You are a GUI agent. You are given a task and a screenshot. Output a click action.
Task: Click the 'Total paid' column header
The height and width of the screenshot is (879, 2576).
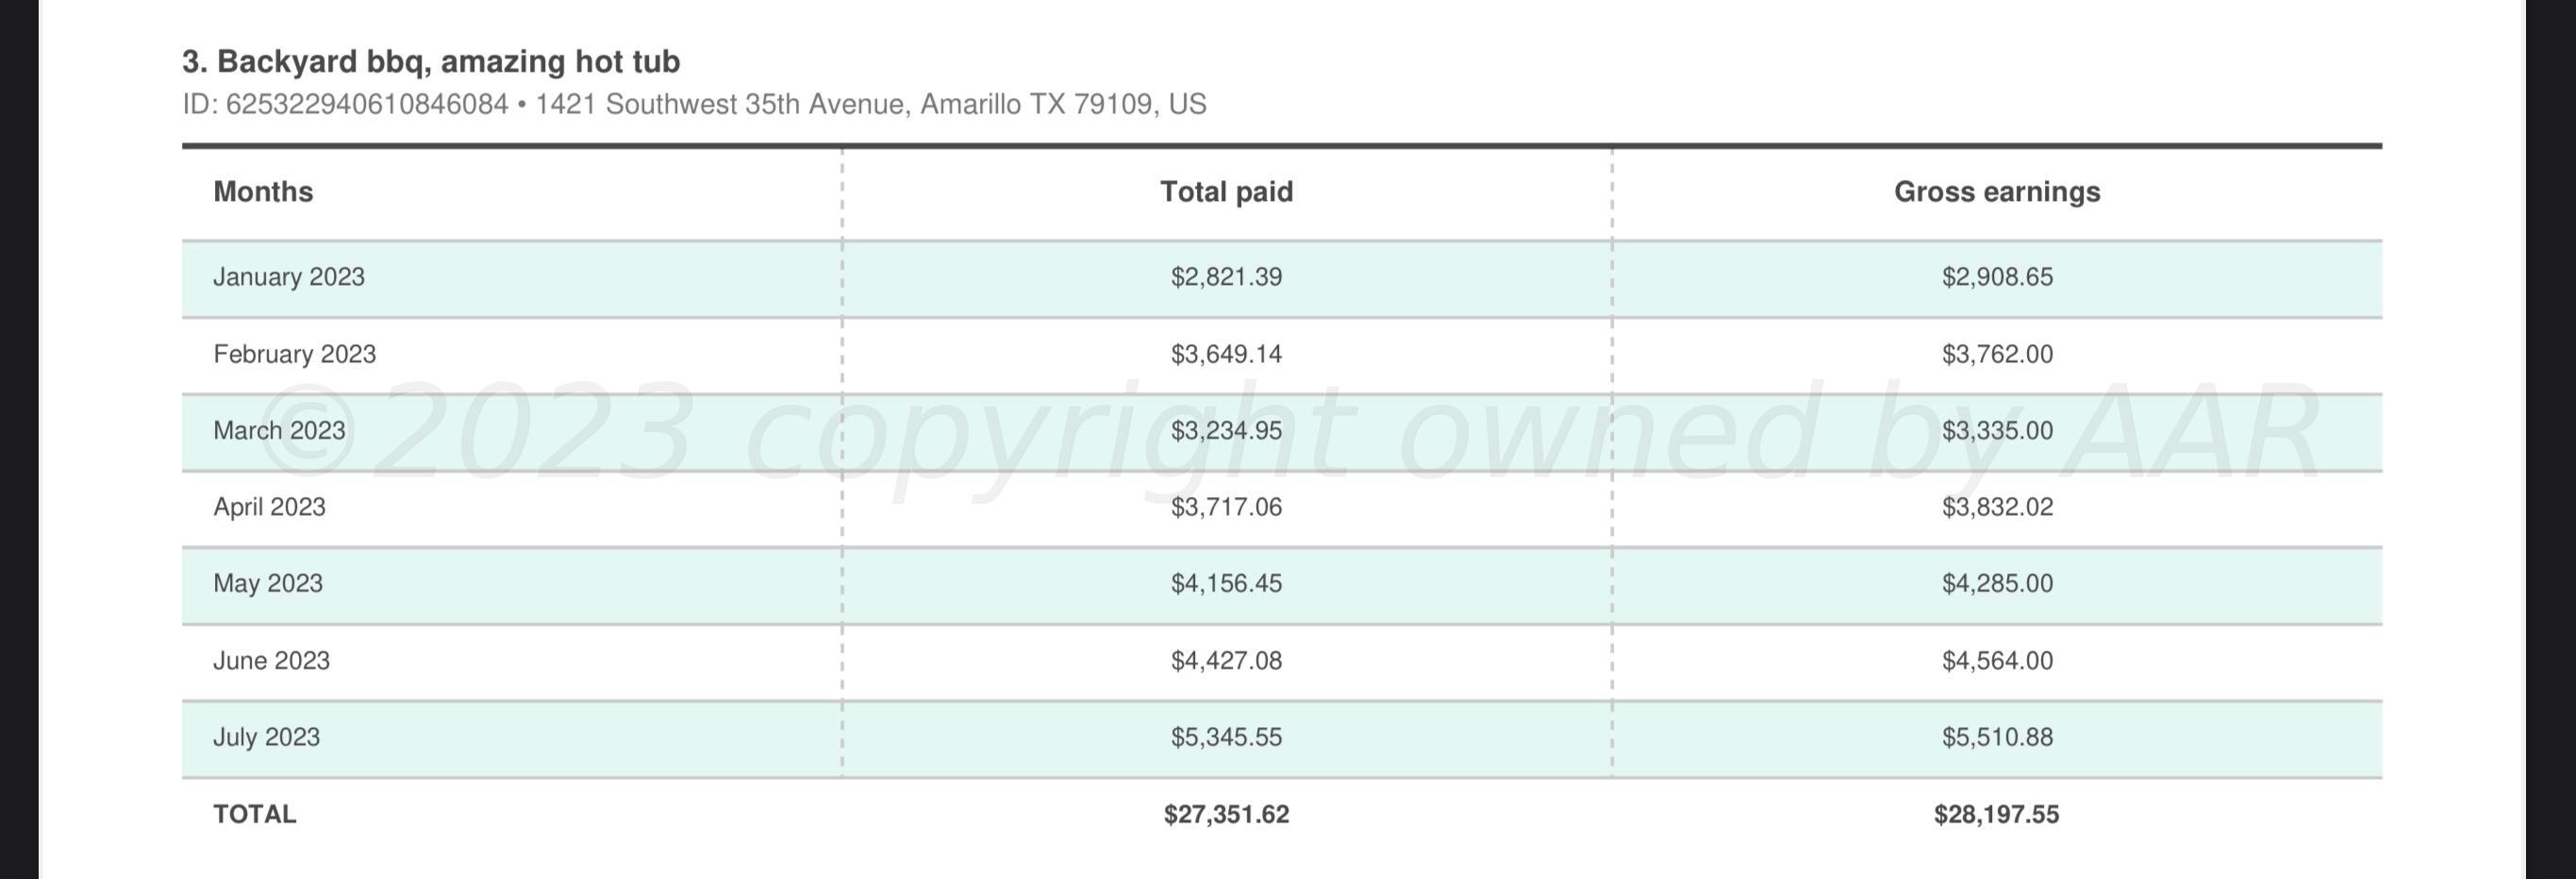[x=1226, y=192]
